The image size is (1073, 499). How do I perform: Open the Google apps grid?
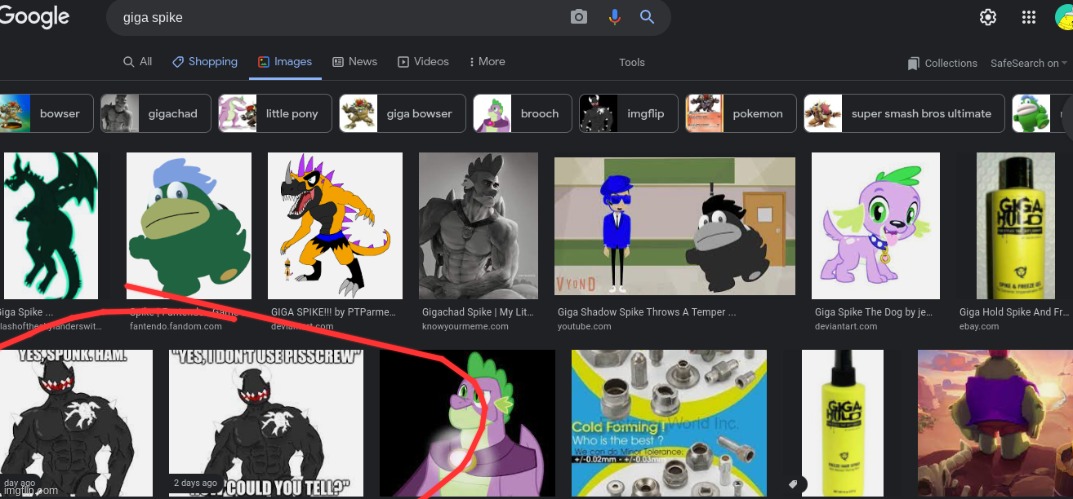click(x=1028, y=17)
